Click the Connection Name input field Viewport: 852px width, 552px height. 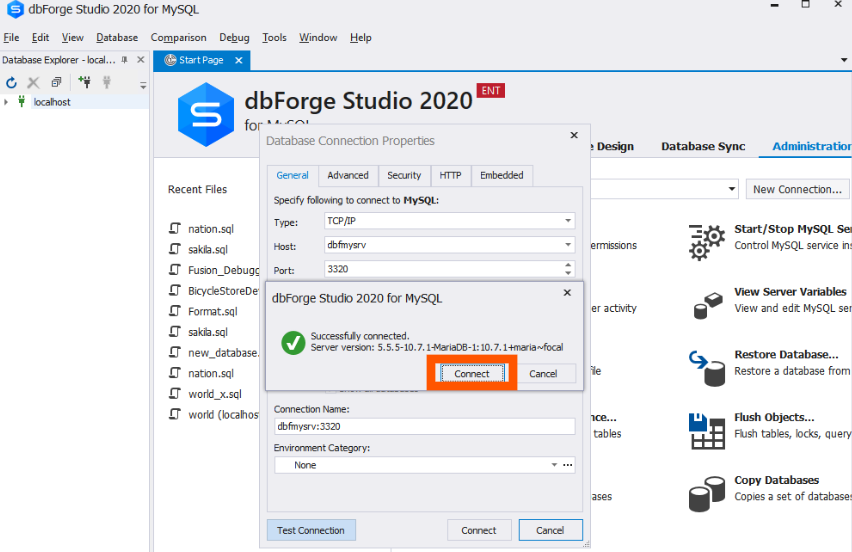424,426
